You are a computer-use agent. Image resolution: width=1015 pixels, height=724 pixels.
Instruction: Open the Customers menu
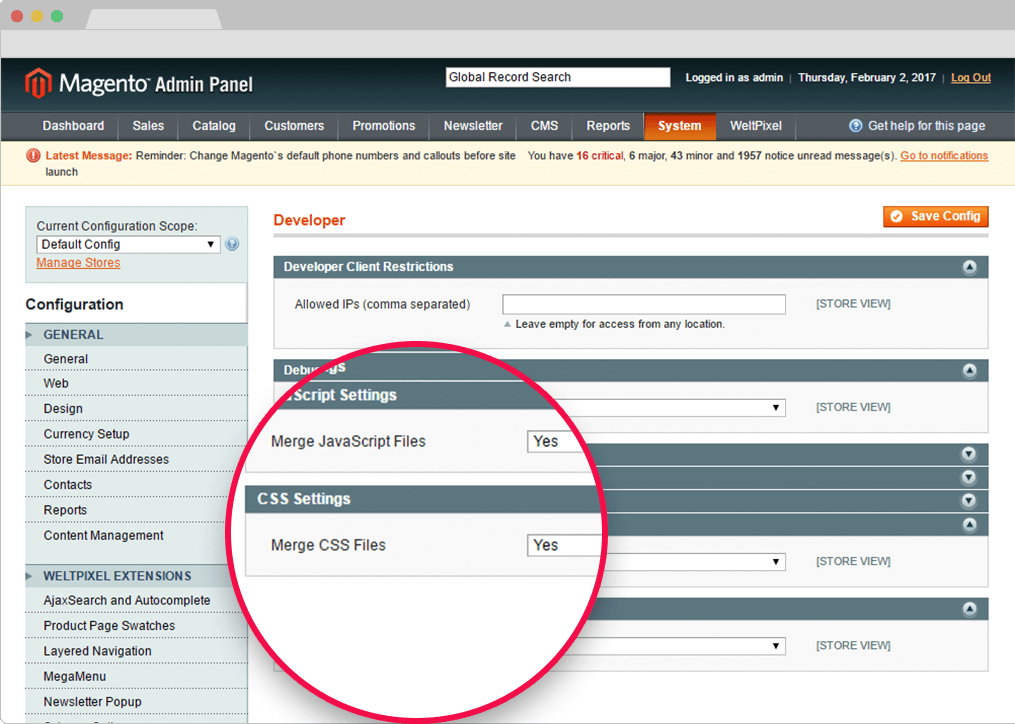(294, 126)
